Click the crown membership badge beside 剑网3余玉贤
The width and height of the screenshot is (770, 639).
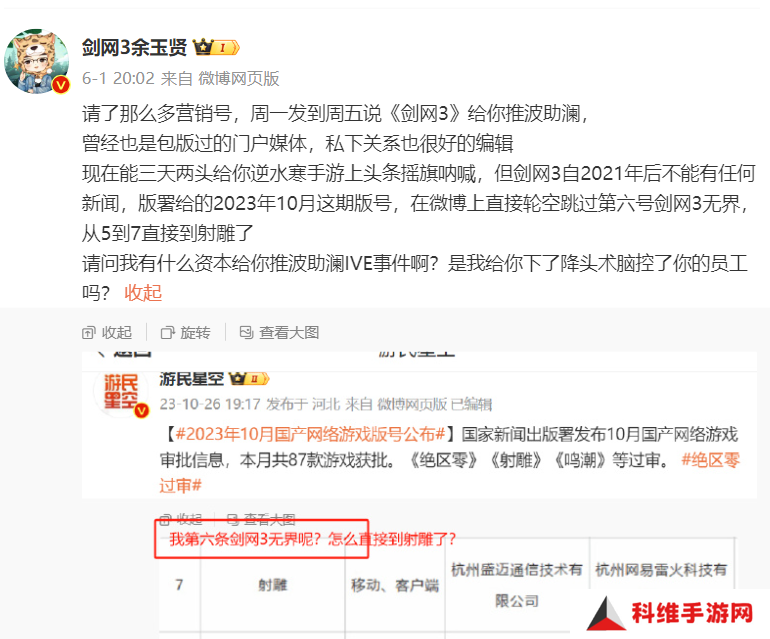pos(216,48)
